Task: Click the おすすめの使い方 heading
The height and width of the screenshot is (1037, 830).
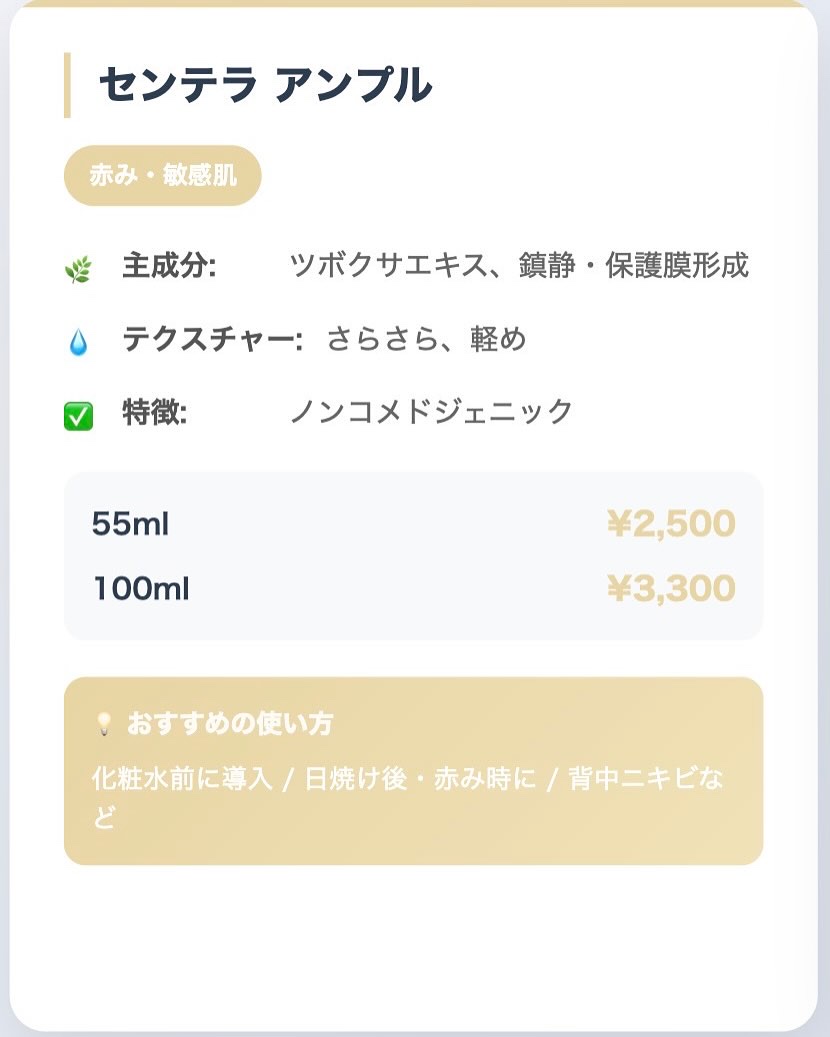Action: tap(230, 724)
